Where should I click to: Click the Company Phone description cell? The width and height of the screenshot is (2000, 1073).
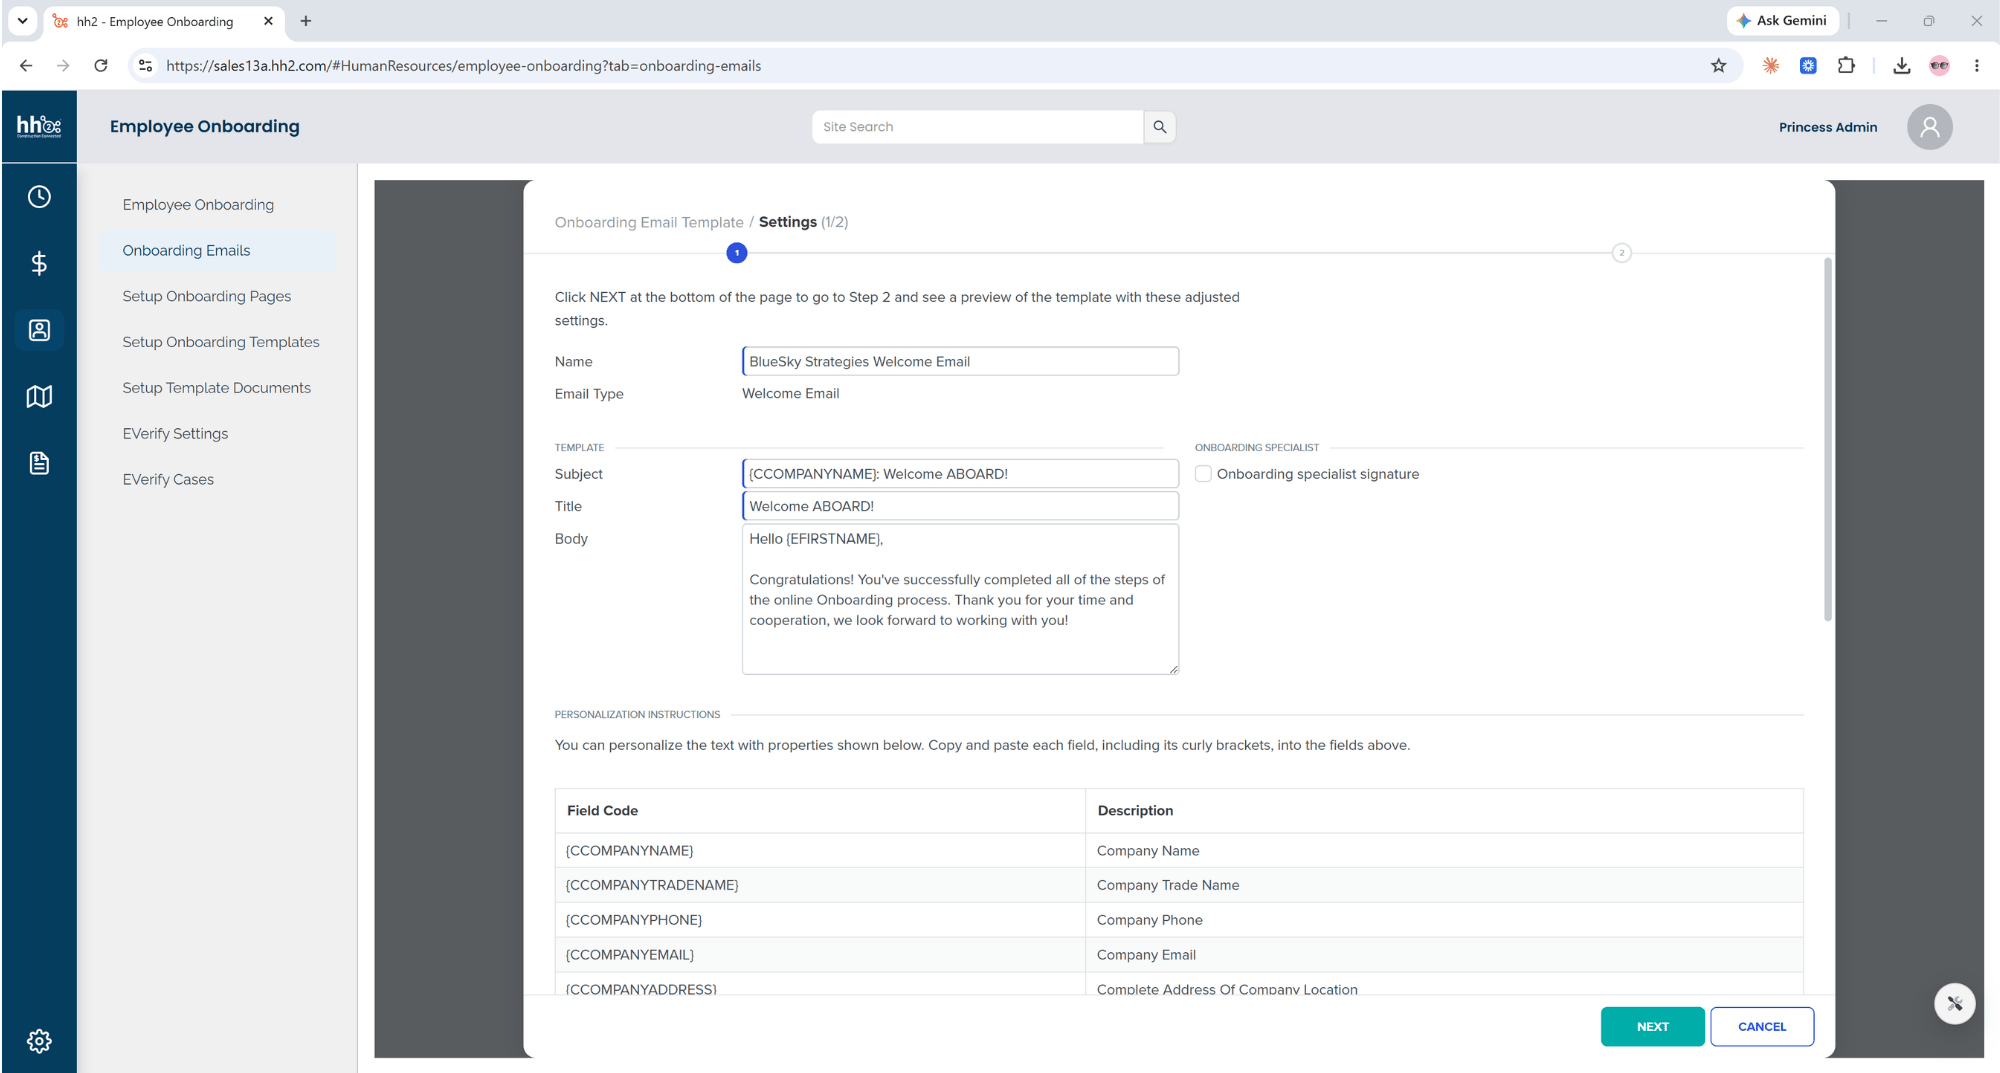click(1444, 920)
